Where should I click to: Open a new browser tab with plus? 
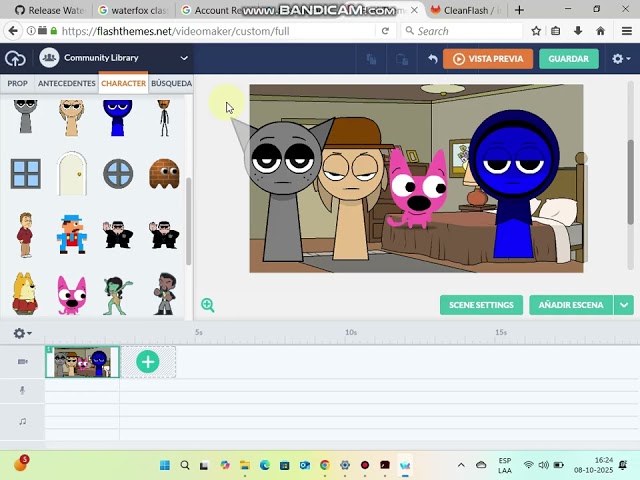click(519, 10)
